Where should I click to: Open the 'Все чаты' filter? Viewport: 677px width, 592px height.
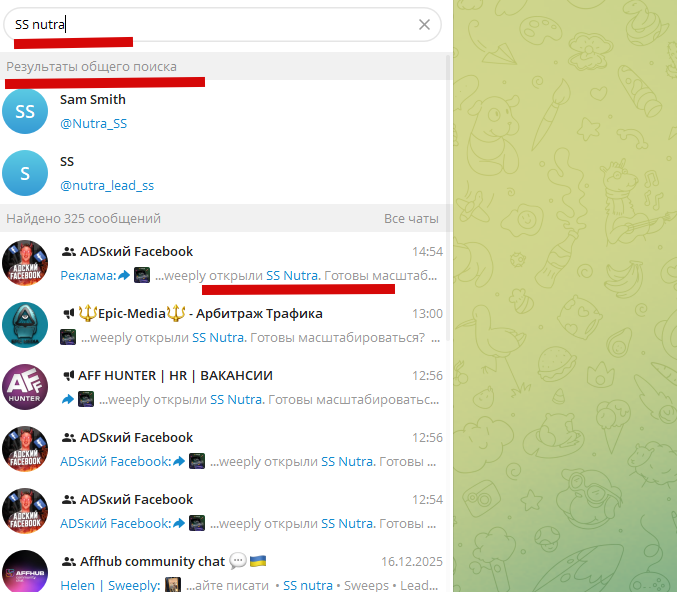pos(411,218)
